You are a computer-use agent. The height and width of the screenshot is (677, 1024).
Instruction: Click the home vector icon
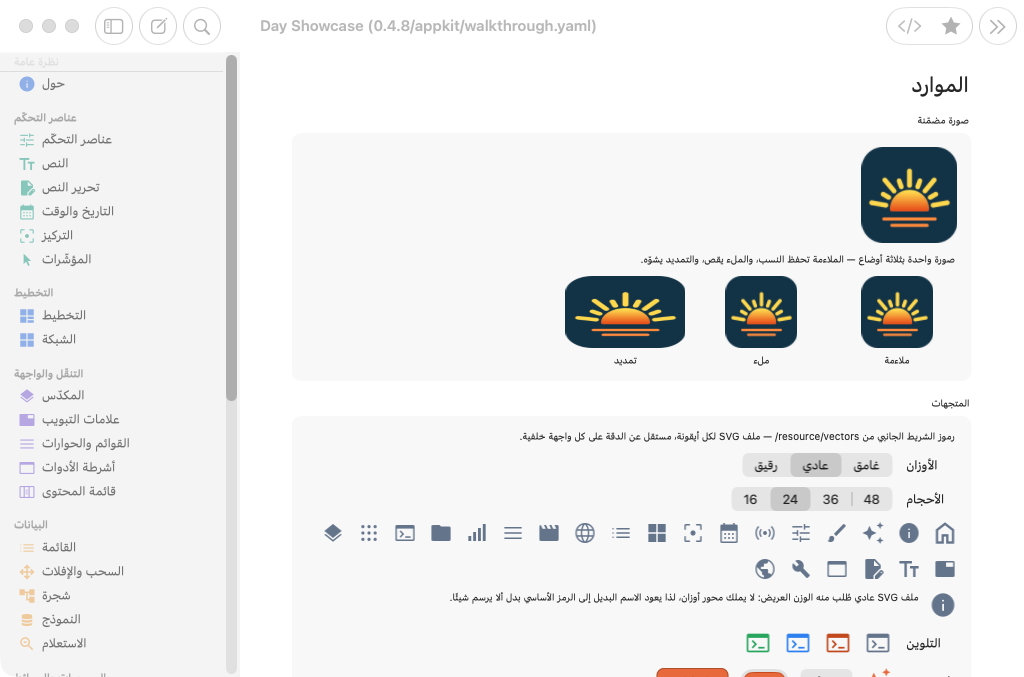point(944,533)
